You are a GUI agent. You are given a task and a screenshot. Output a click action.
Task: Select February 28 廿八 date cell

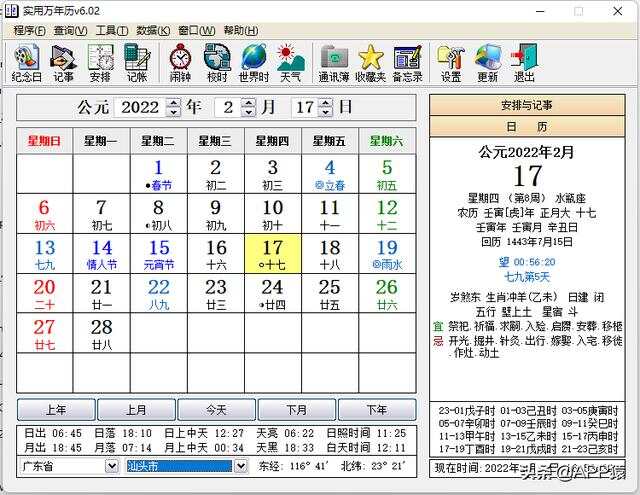tap(102, 334)
